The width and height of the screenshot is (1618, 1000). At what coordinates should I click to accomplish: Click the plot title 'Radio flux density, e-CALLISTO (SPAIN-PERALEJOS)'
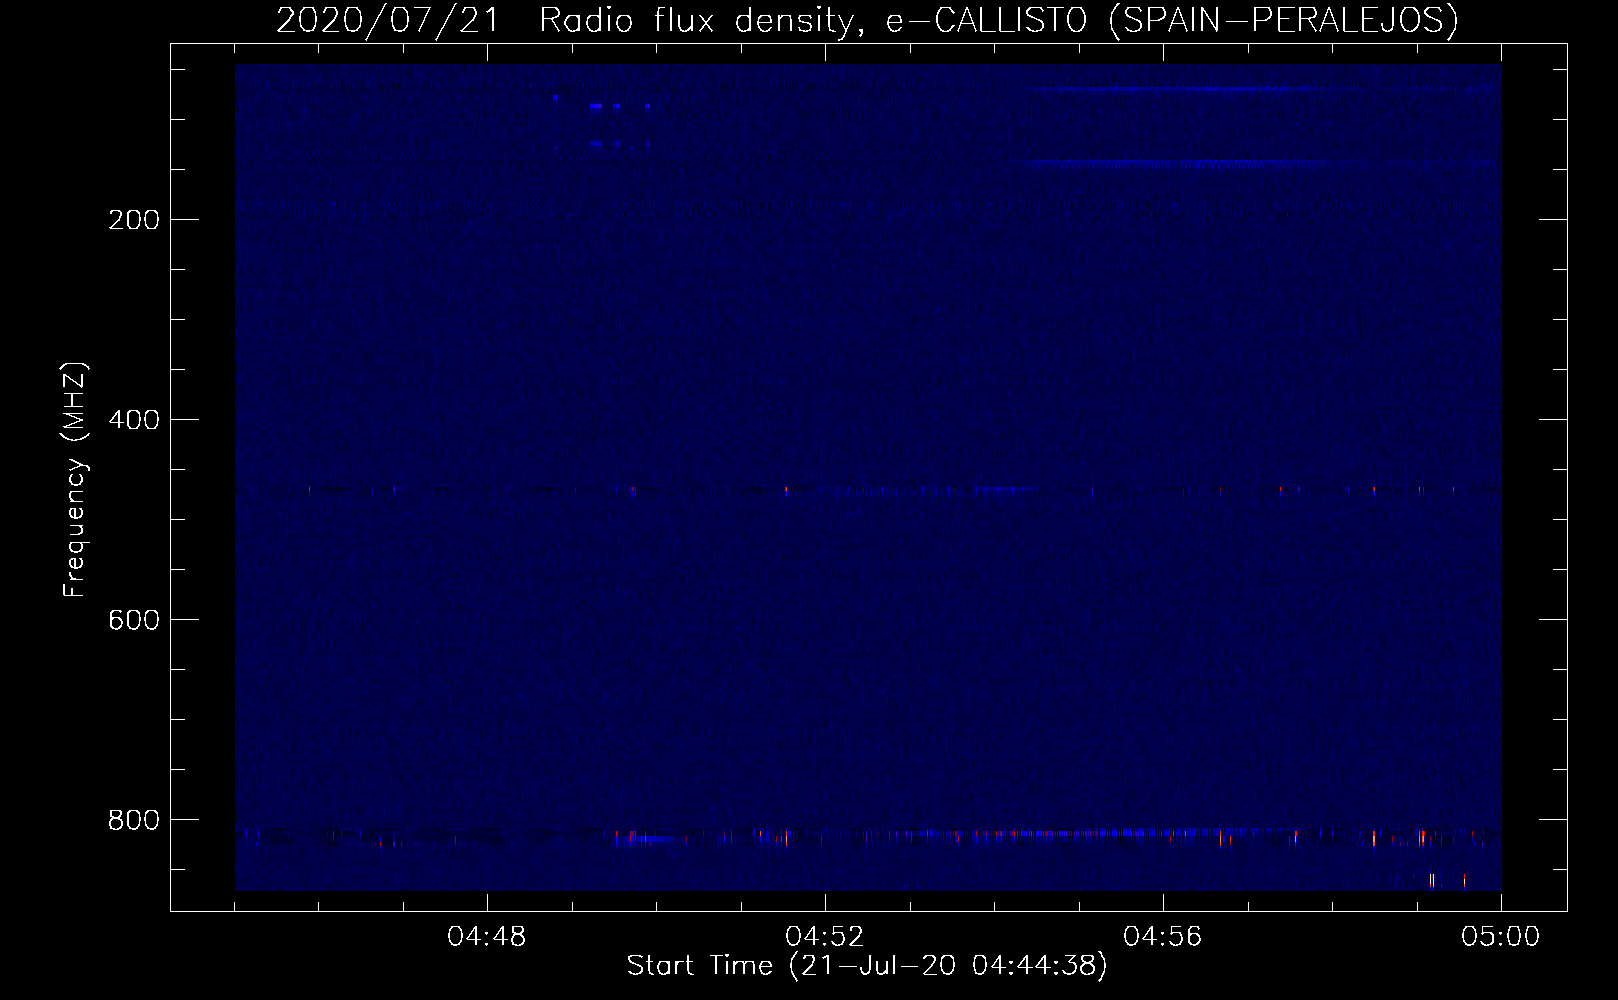[999, 20]
